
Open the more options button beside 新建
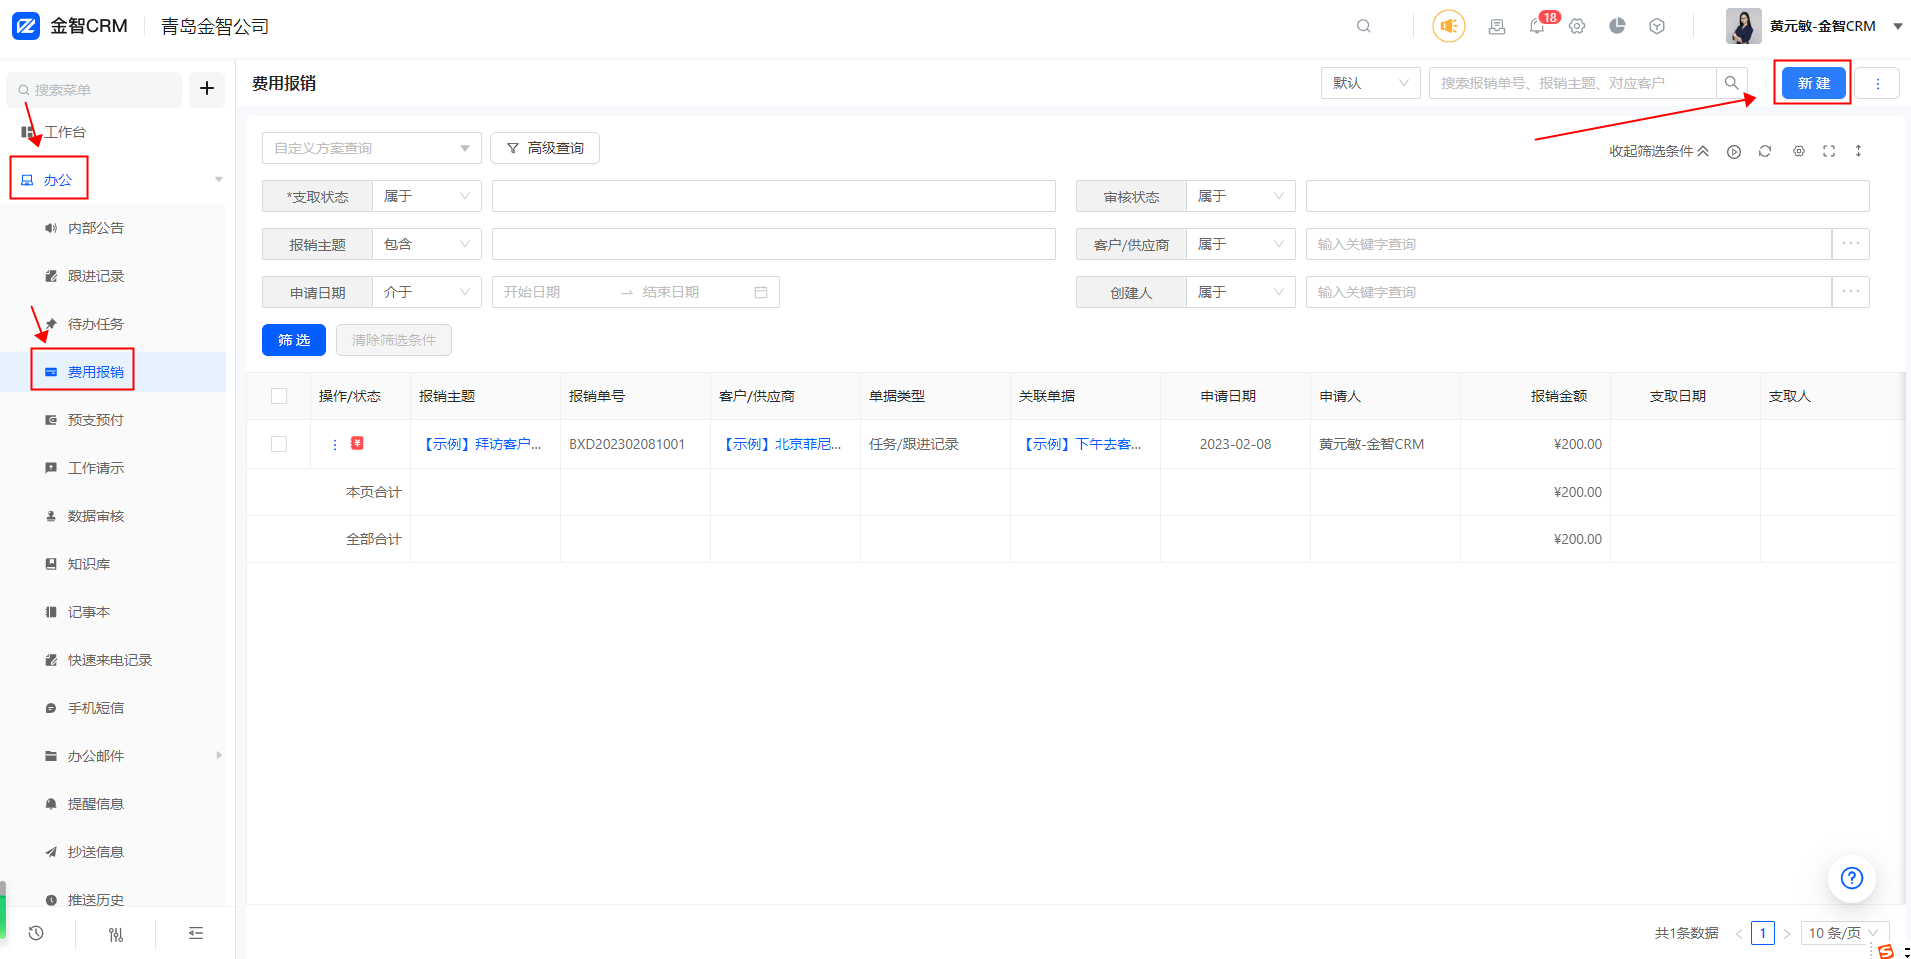coord(1878,83)
